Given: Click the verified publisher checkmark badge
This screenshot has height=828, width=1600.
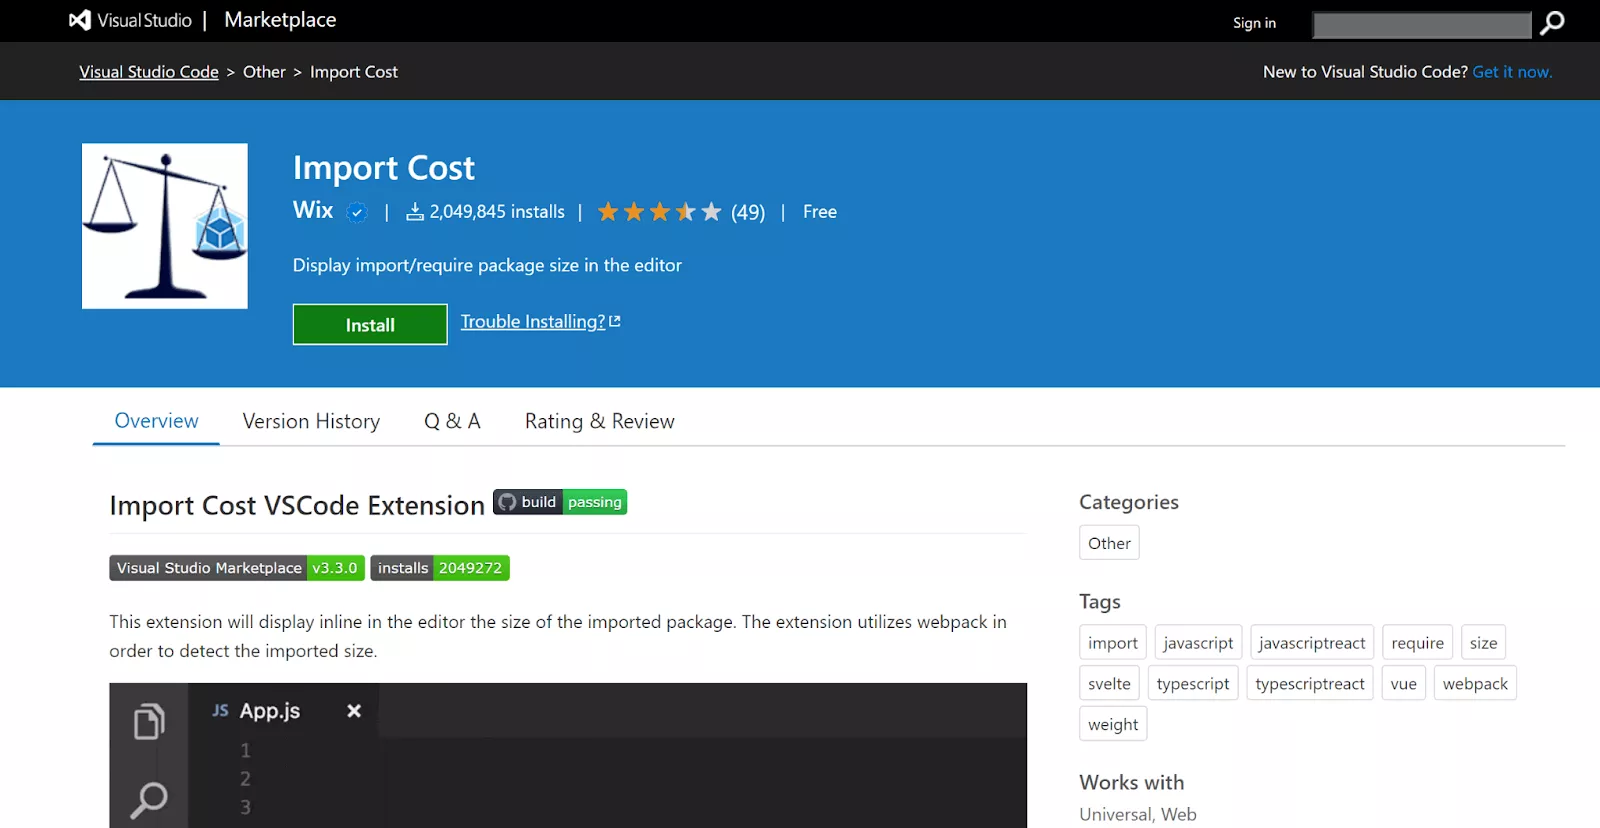Looking at the screenshot, I should 357,212.
